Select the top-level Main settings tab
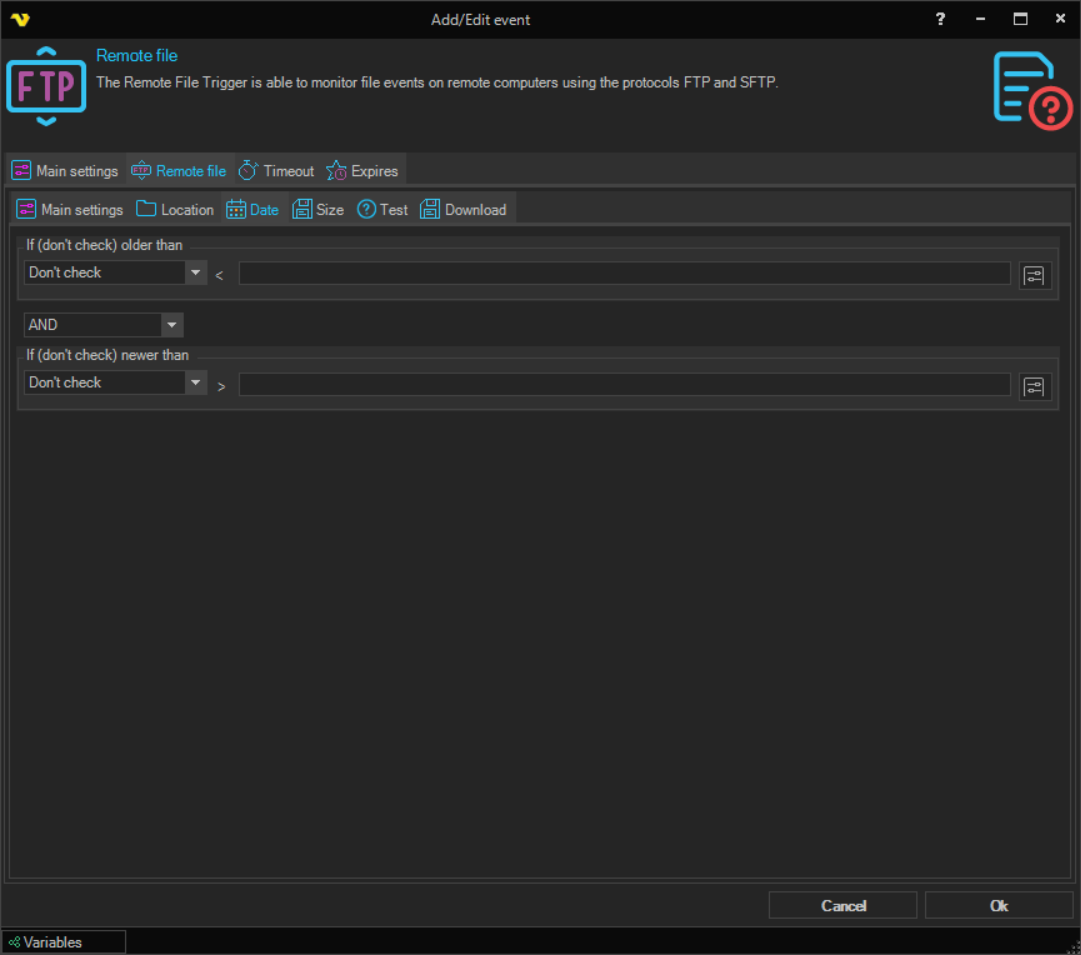 pos(66,171)
